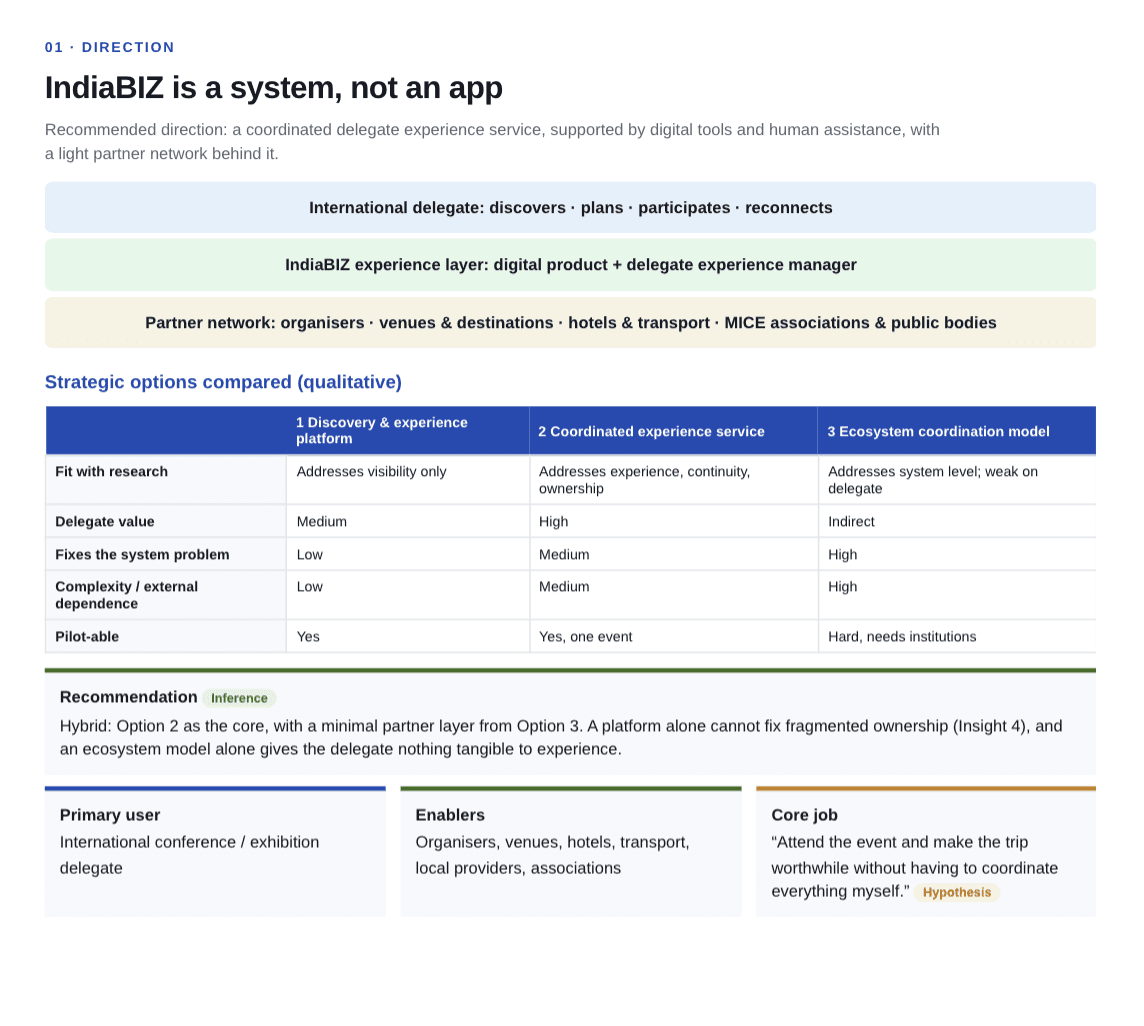1144x1026 pixels.
Task: Click 'High' in Fixes the system problem row
Action: [843, 555]
